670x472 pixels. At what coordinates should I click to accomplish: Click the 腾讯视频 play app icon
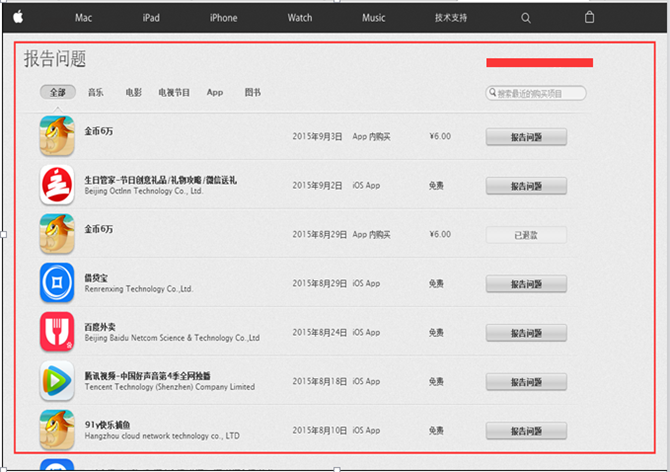point(57,381)
